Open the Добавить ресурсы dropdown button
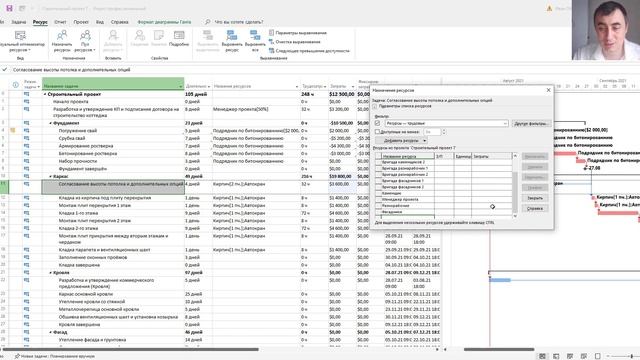This screenshot has width=640, height=360. (x=401, y=140)
